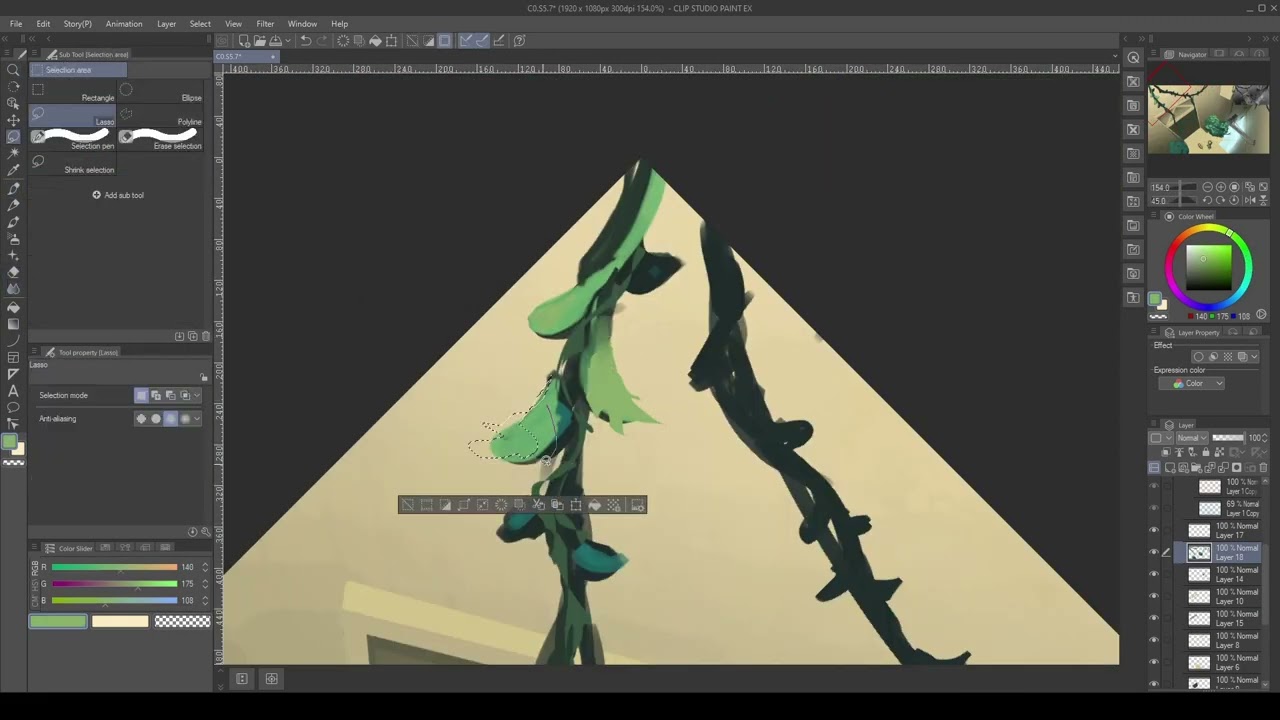Open blending mode Normal dropdown
Image resolution: width=1280 pixels, height=720 pixels.
(1191, 438)
